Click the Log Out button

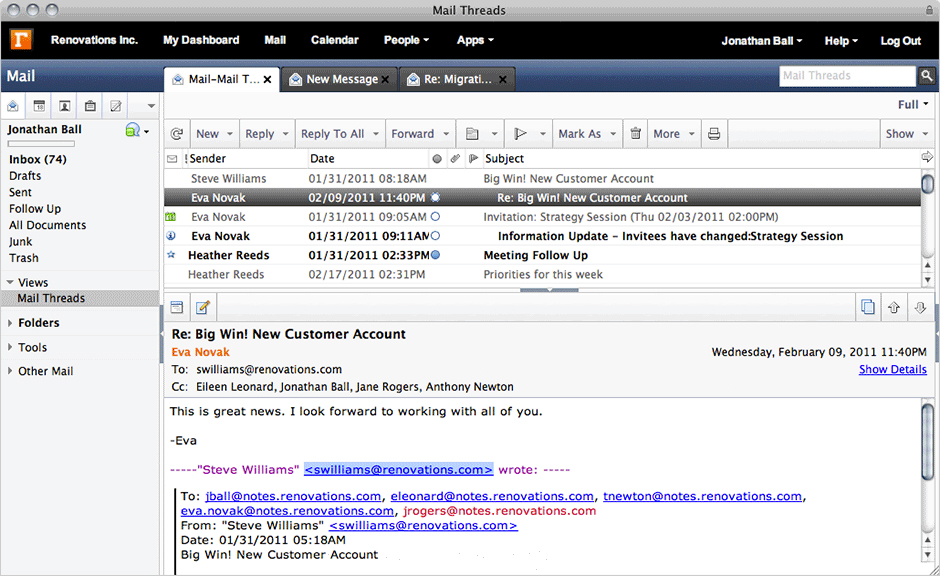coord(900,41)
